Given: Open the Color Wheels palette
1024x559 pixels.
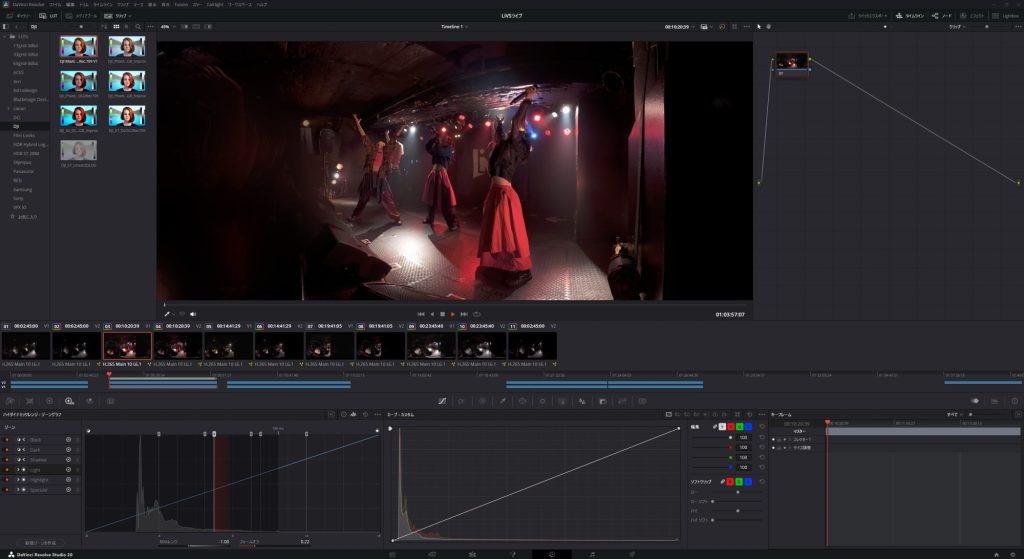Looking at the screenshot, I should [x=49, y=401].
